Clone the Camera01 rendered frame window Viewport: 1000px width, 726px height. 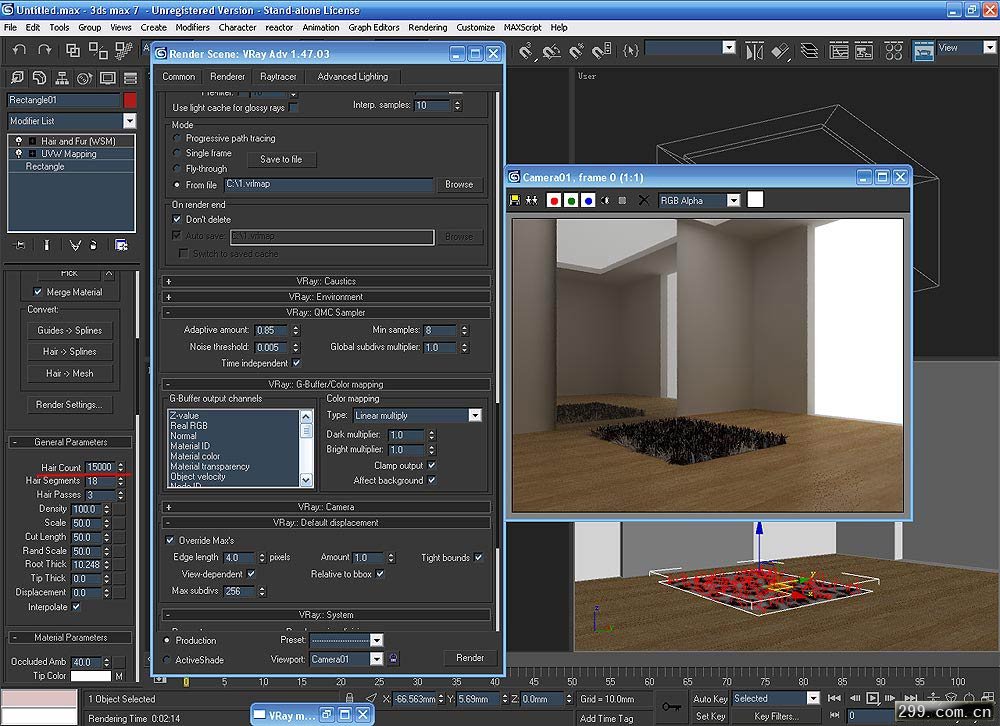pyautogui.click(x=532, y=200)
